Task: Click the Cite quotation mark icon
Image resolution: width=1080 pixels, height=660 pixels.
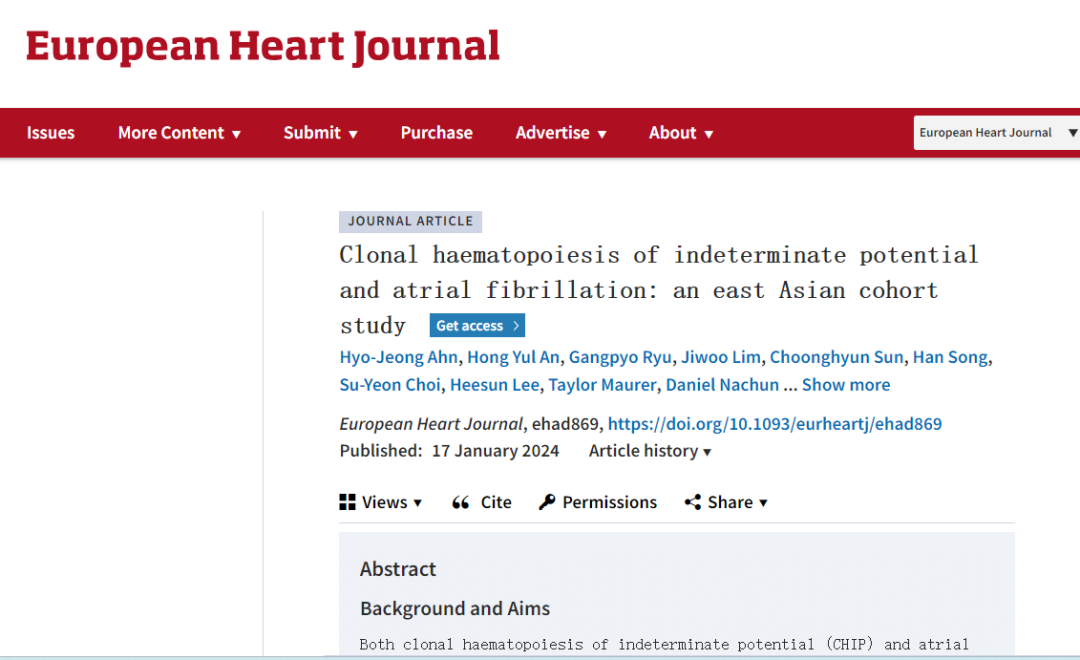Action: coord(461,502)
